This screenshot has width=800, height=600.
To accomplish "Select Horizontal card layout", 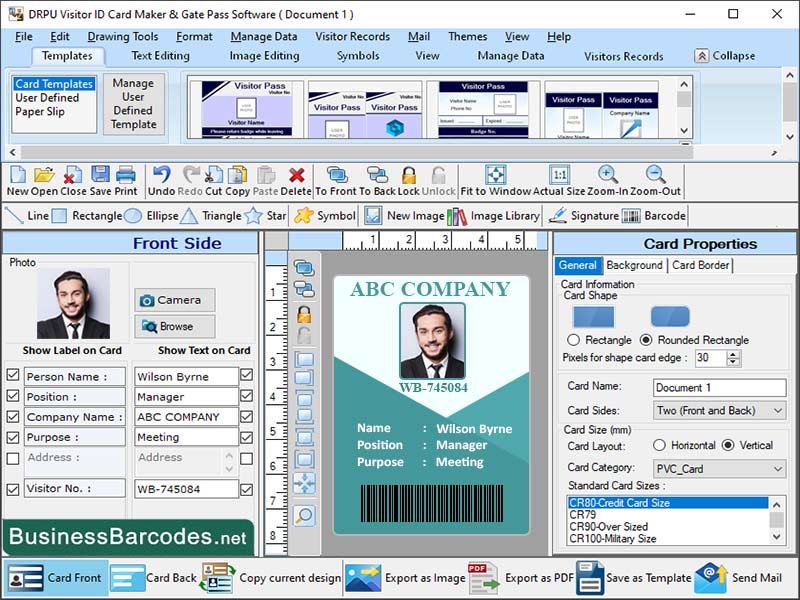I will (659, 445).
